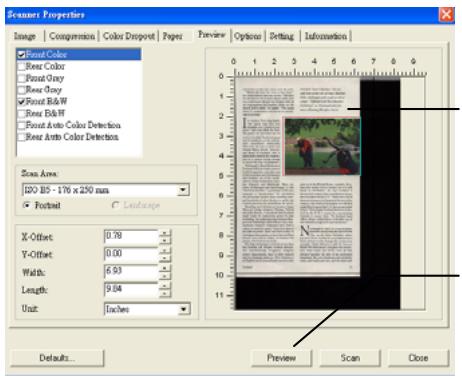Switch to the Paper tab

(172, 36)
